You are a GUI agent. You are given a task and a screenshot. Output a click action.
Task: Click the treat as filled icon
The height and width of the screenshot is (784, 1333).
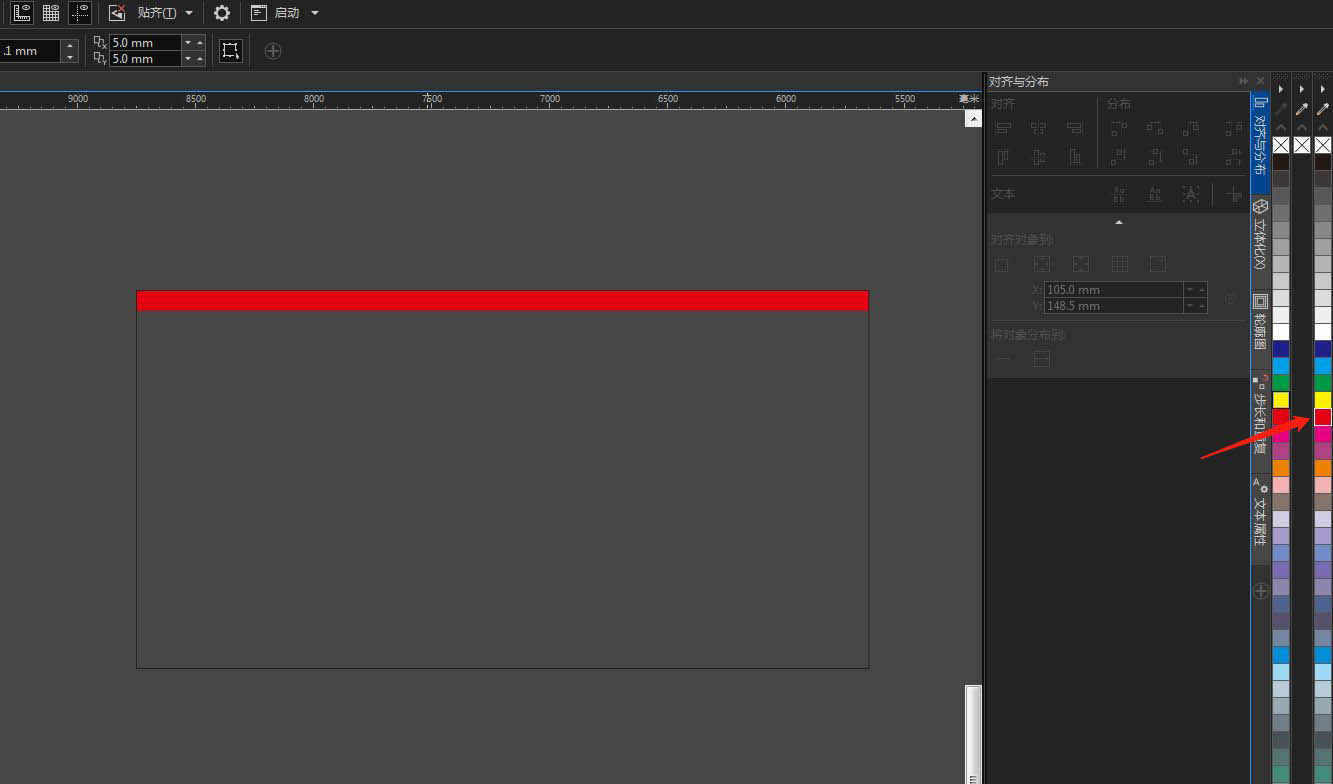pyautogui.click(x=231, y=51)
